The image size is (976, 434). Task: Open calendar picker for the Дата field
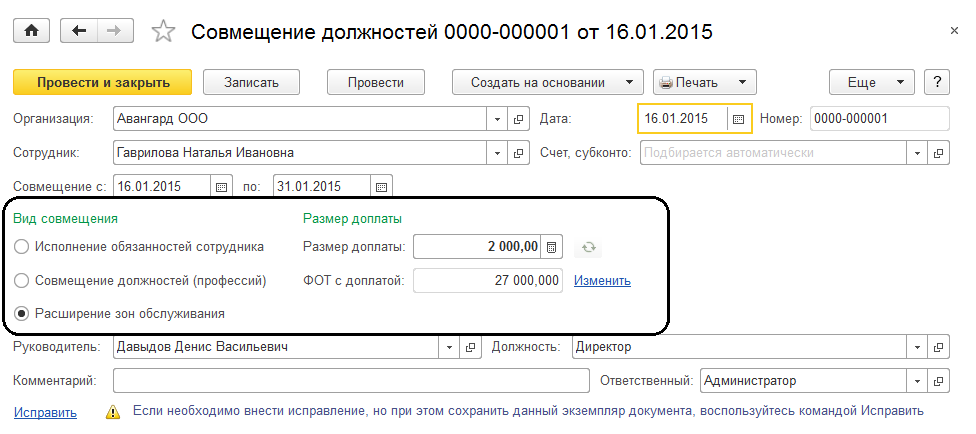point(739,119)
